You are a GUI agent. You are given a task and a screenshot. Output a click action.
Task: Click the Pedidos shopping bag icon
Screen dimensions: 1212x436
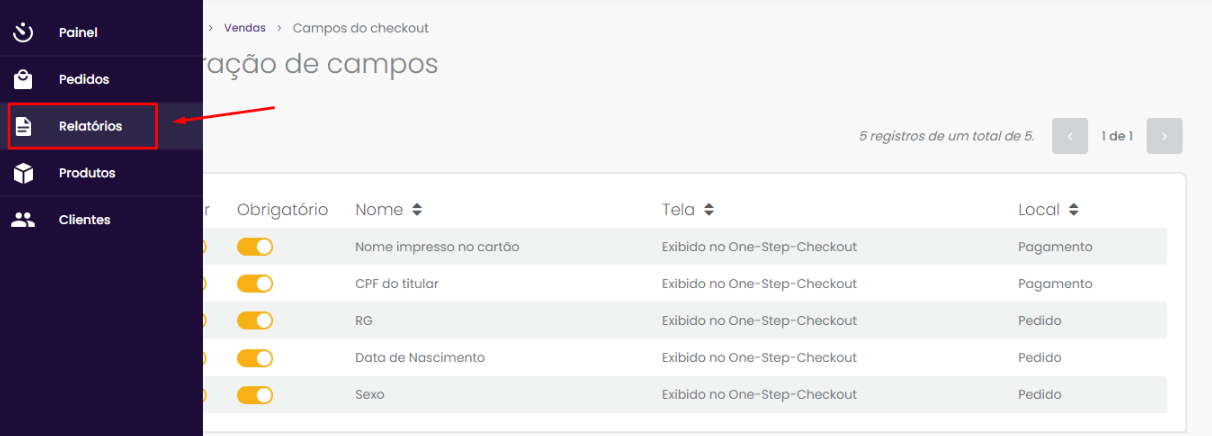tap(23, 79)
